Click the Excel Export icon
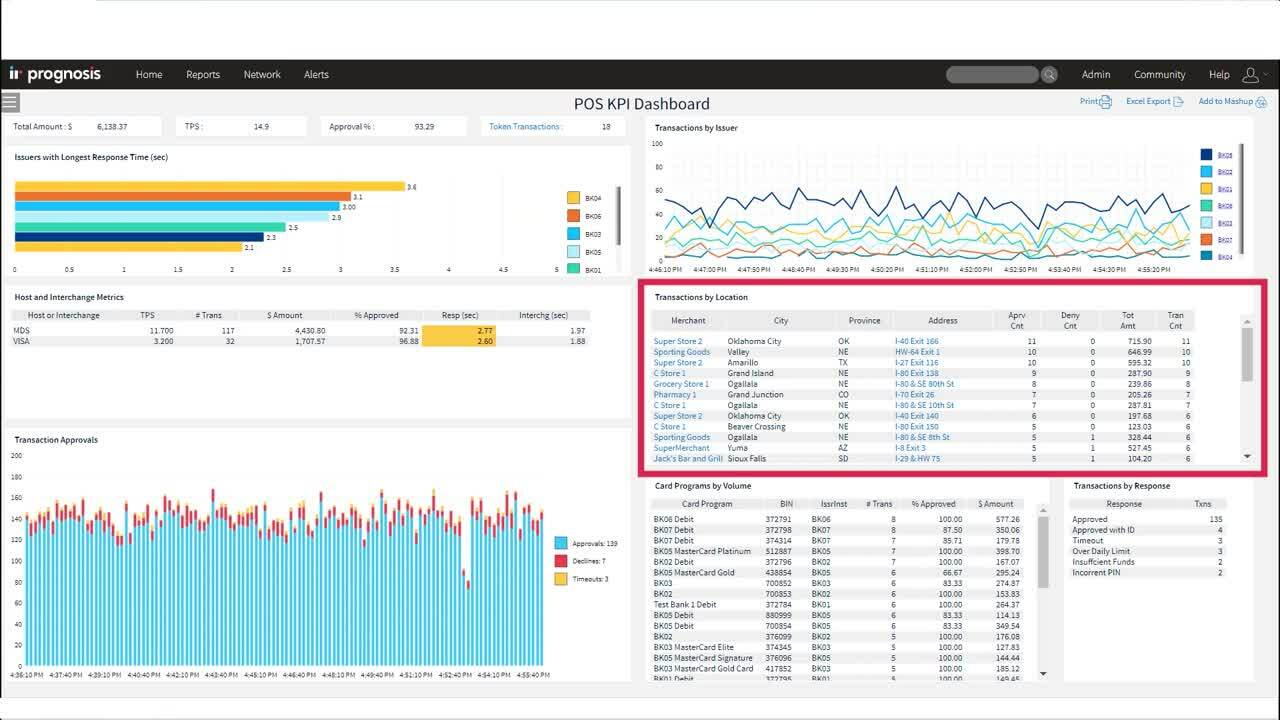The width and height of the screenshot is (1280, 720). point(1178,102)
